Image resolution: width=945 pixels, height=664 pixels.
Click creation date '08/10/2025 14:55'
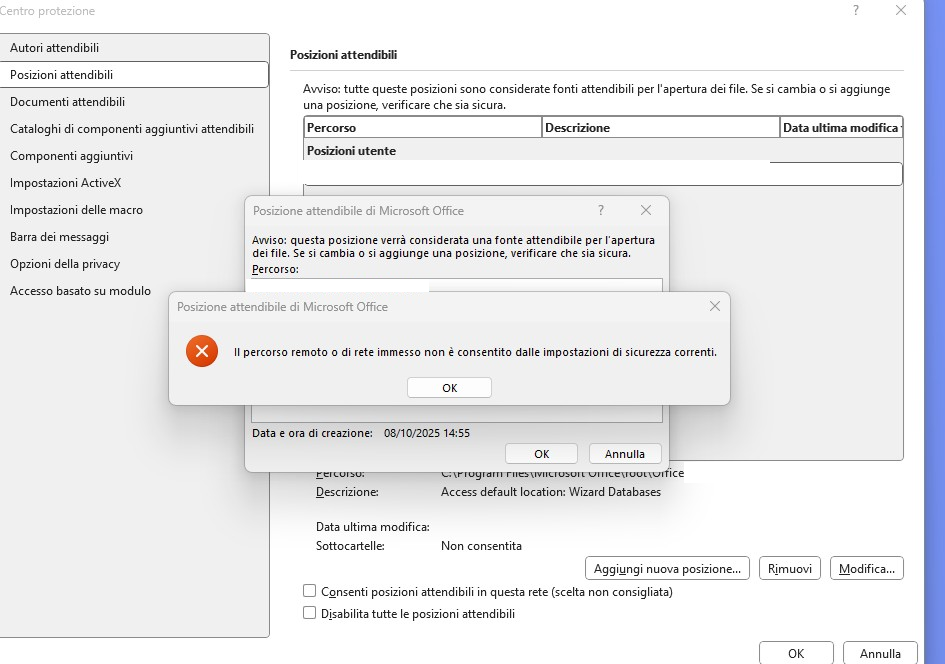click(427, 433)
